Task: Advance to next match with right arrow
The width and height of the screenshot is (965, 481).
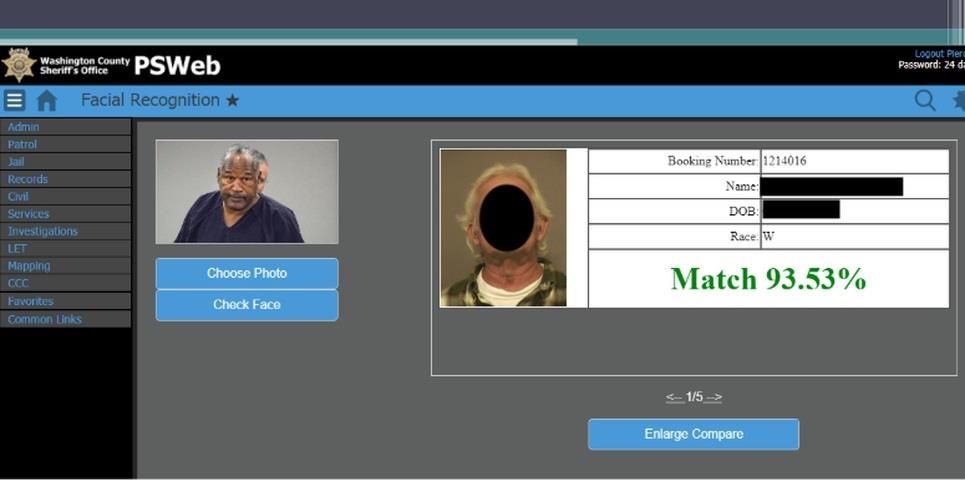Action: tap(713, 398)
